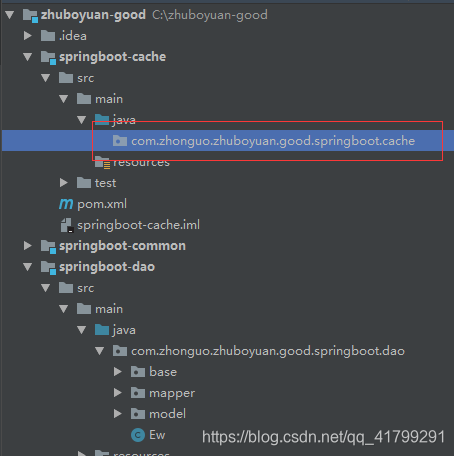Viewport: 454px width, 456px height.
Task: Collapse src arrow under springboot-dao
Action: click(46, 288)
